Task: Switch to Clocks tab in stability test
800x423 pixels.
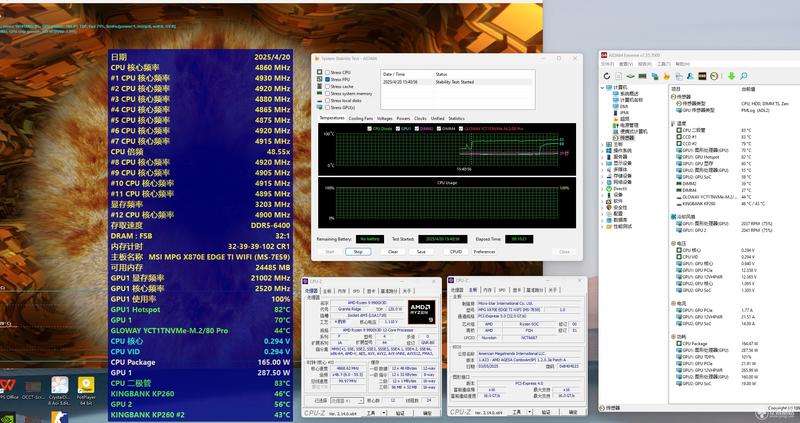Action: pyautogui.click(x=420, y=118)
